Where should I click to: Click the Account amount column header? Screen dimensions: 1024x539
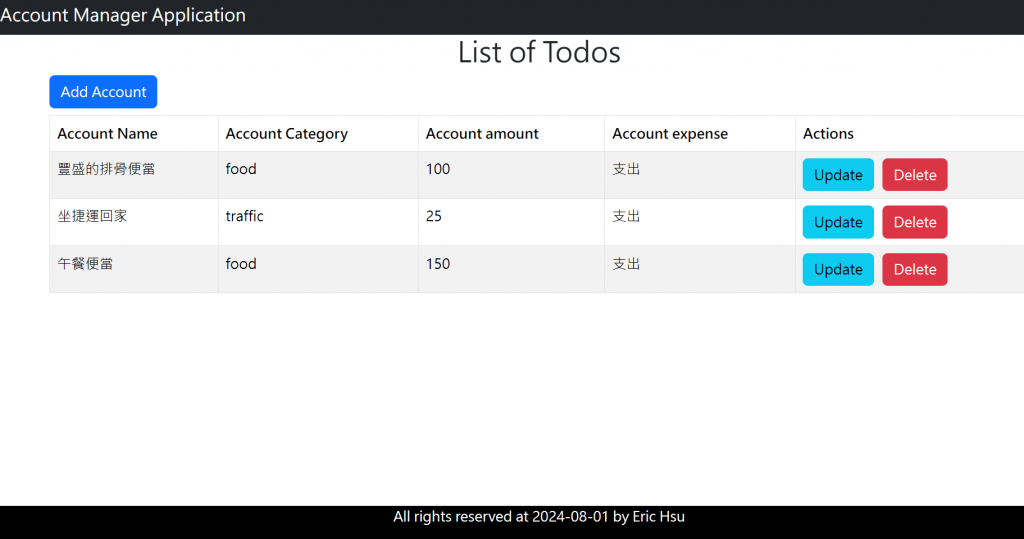tap(482, 134)
